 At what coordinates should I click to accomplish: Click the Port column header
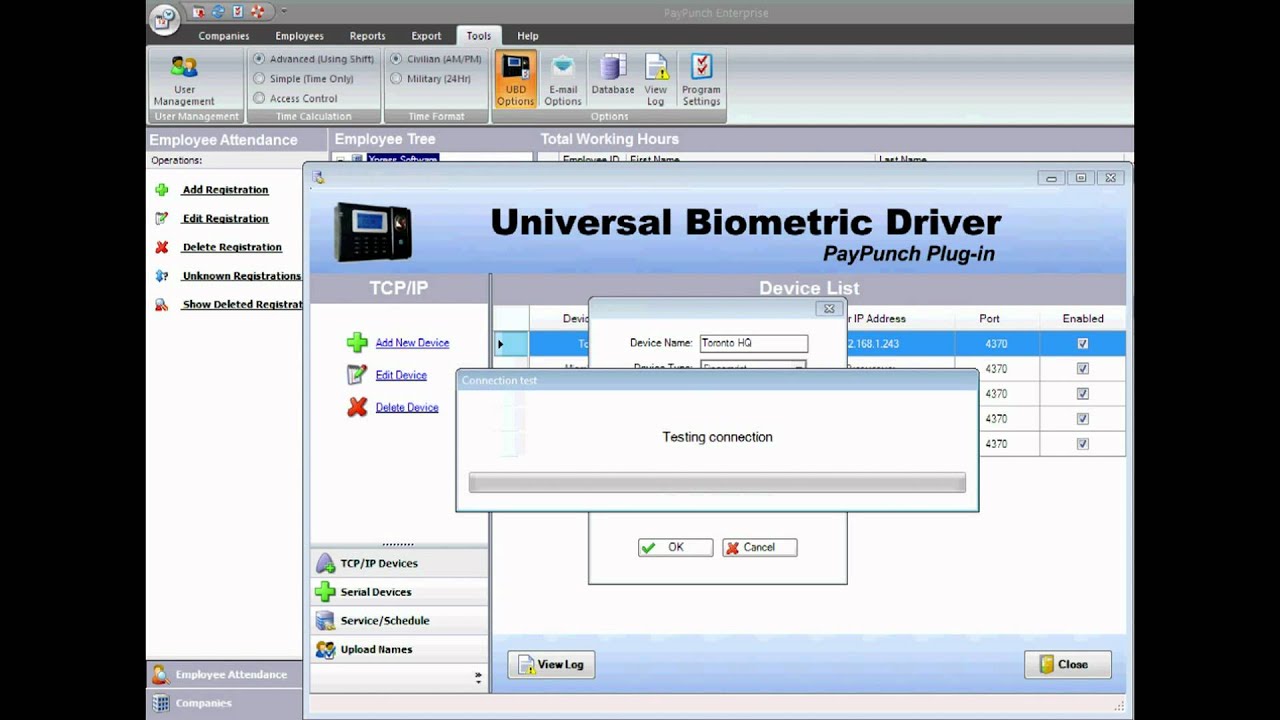coord(989,319)
